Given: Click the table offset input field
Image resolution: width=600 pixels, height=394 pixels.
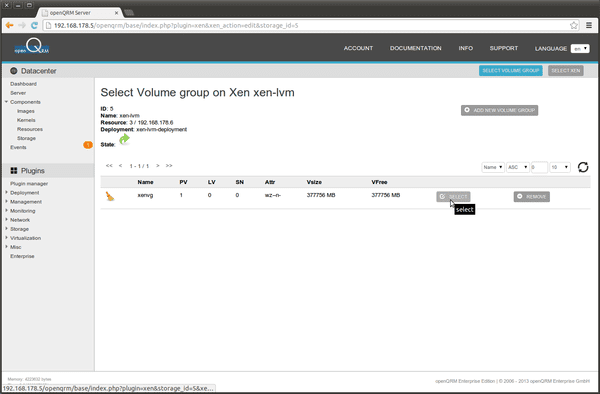Looking at the screenshot, I should tap(539, 167).
